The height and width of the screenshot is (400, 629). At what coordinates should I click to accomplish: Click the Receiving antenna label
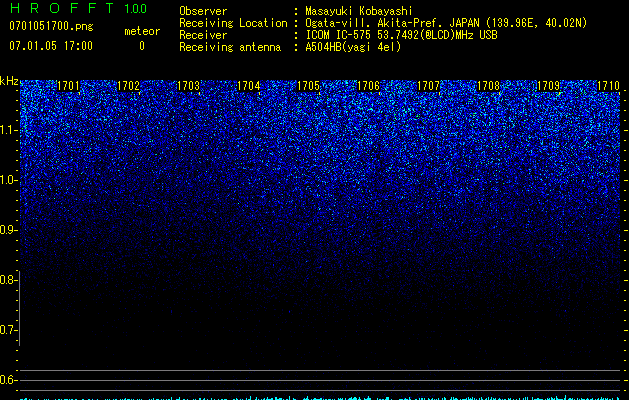pos(230,47)
